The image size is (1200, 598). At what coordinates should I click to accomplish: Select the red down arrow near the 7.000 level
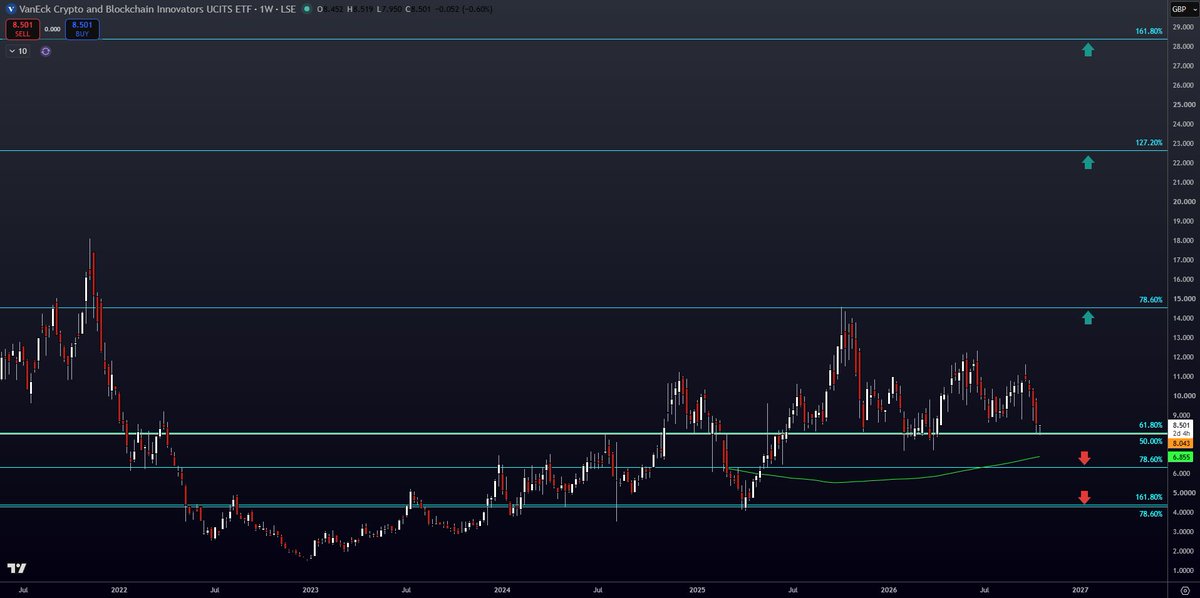[1084, 458]
